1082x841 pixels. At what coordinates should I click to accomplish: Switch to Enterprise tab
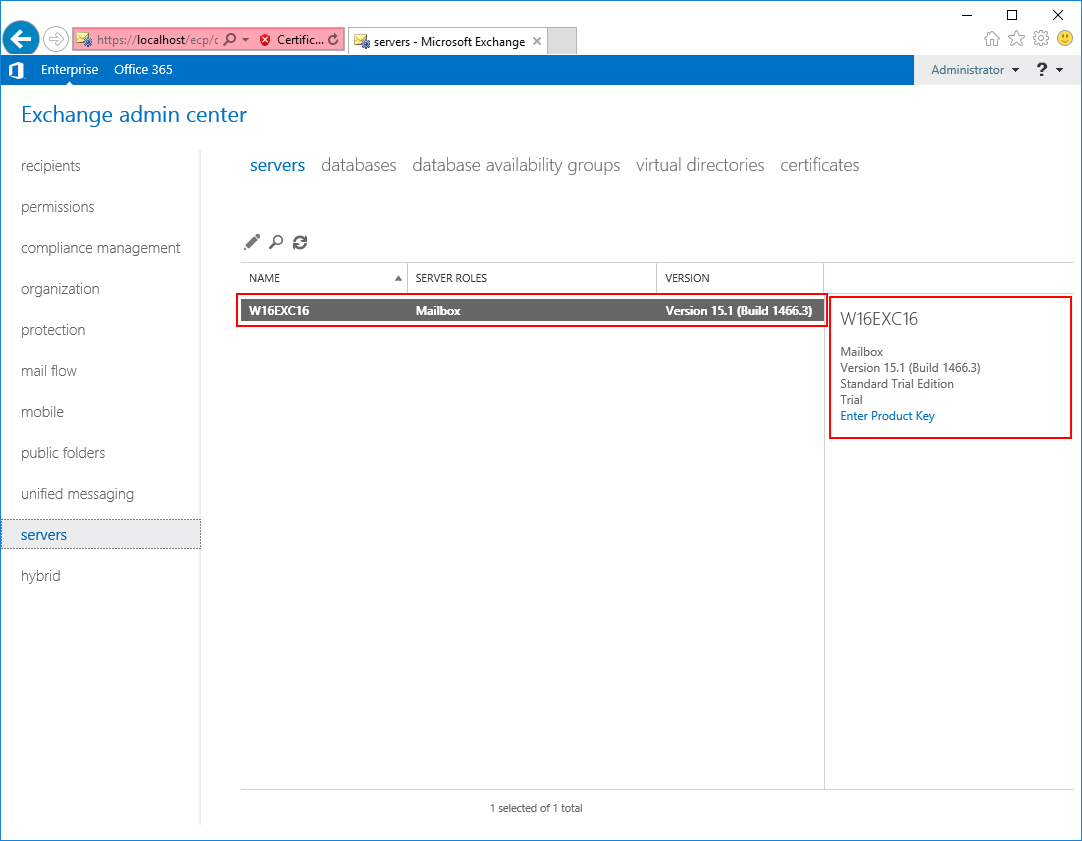[x=69, y=70]
